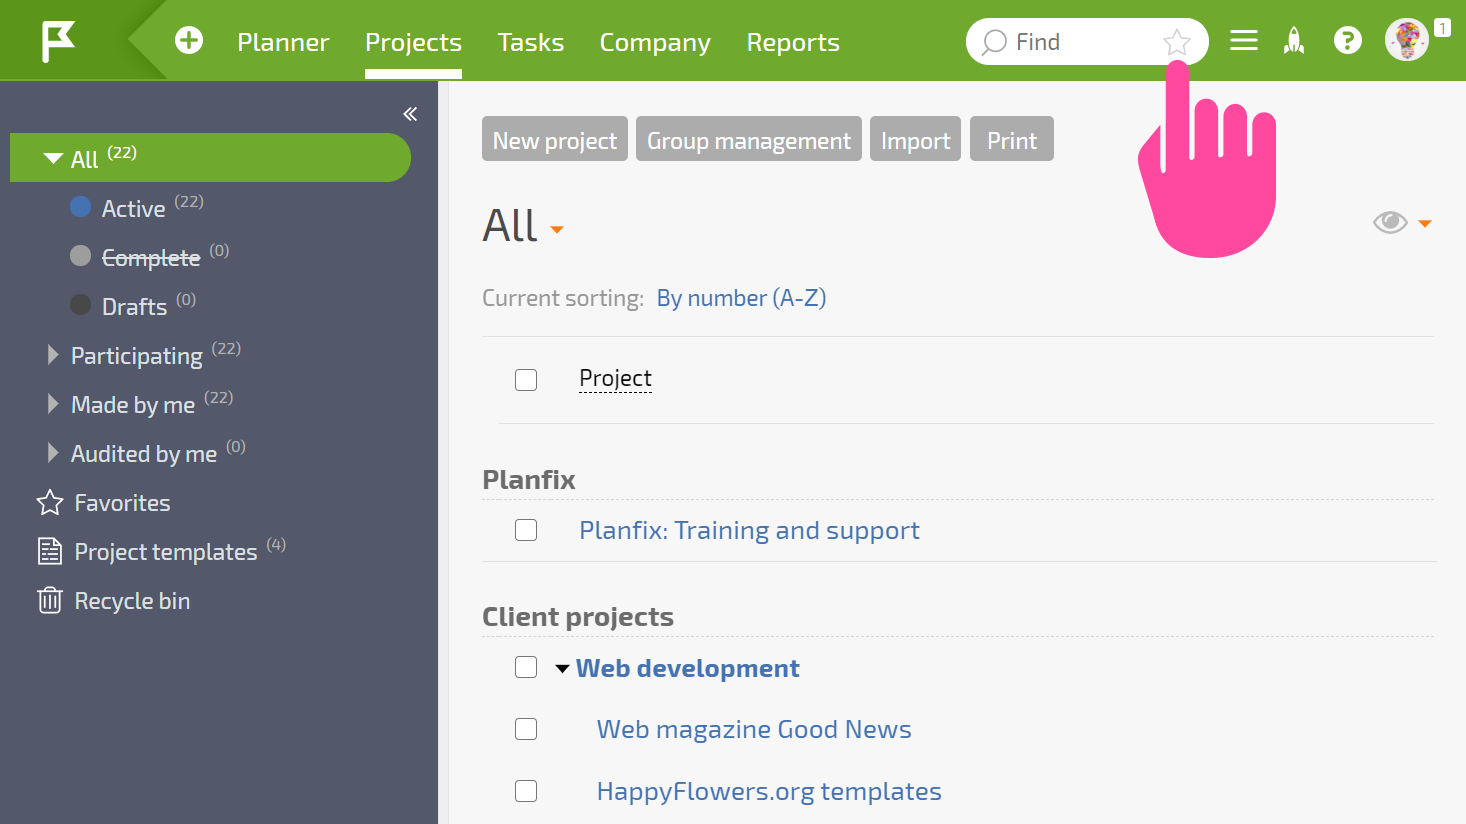
Task: Collapse the All tree triangle in sidebar
Action: 54,158
